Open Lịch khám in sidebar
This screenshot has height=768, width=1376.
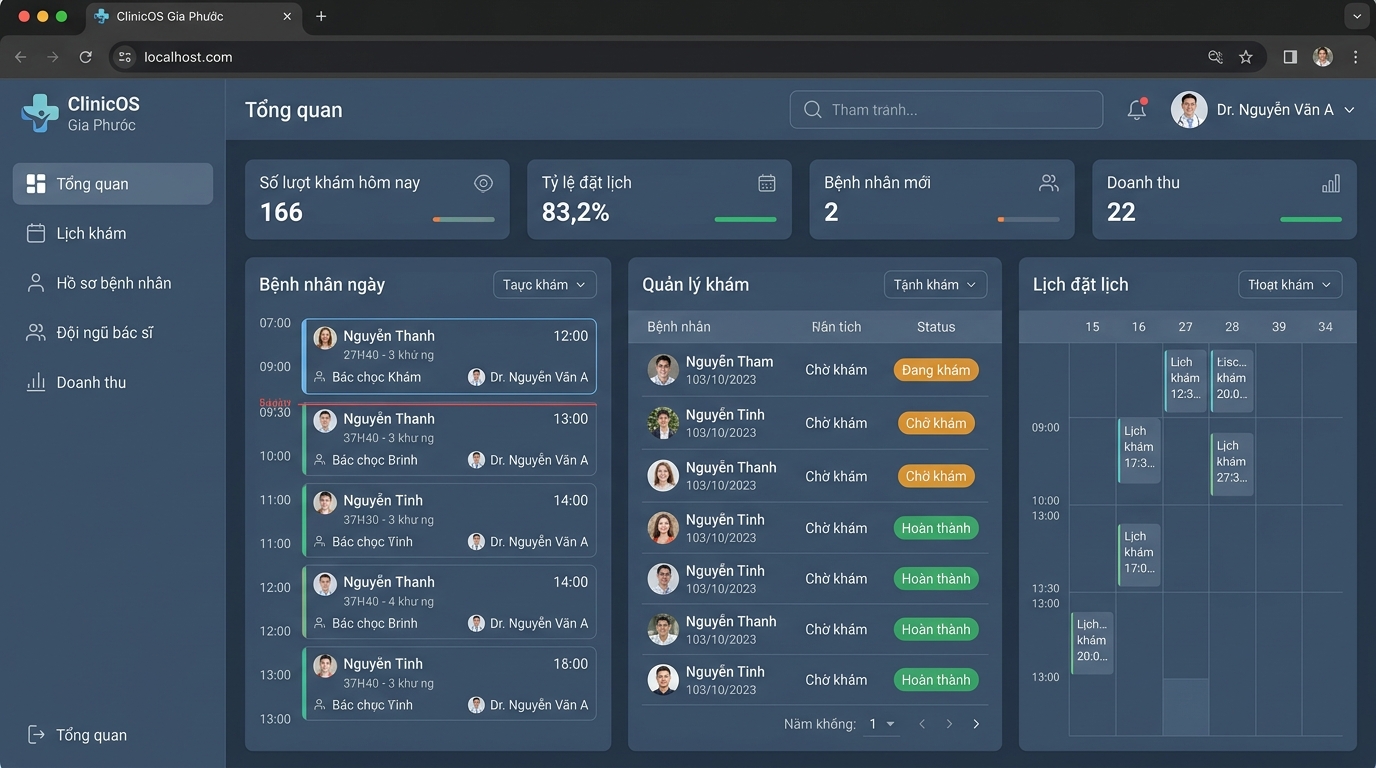pos(113,233)
